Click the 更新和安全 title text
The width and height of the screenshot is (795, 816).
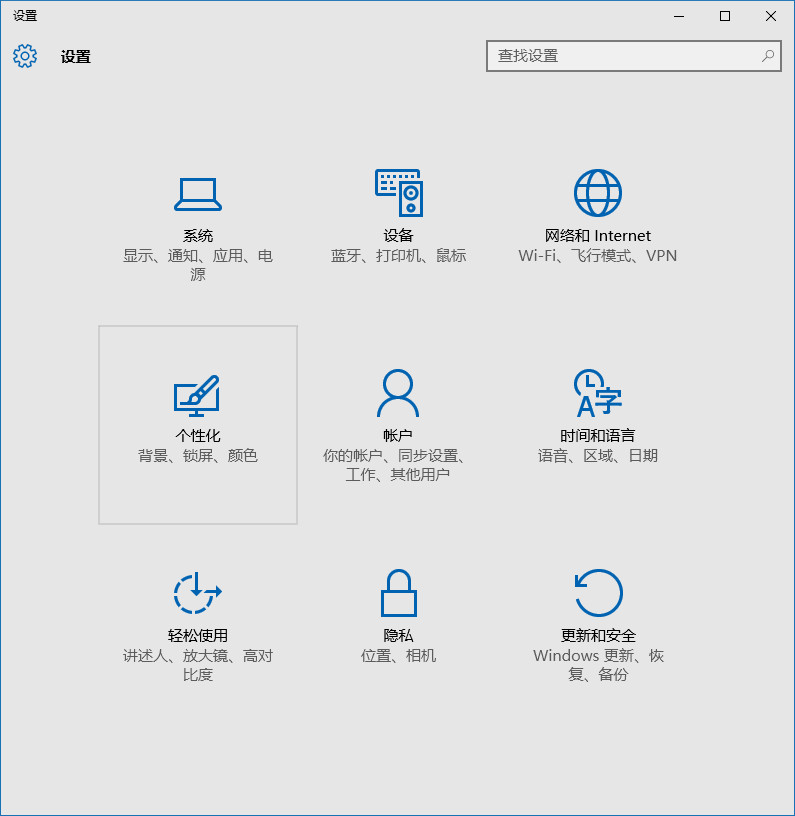pyautogui.click(x=598, y=636)
